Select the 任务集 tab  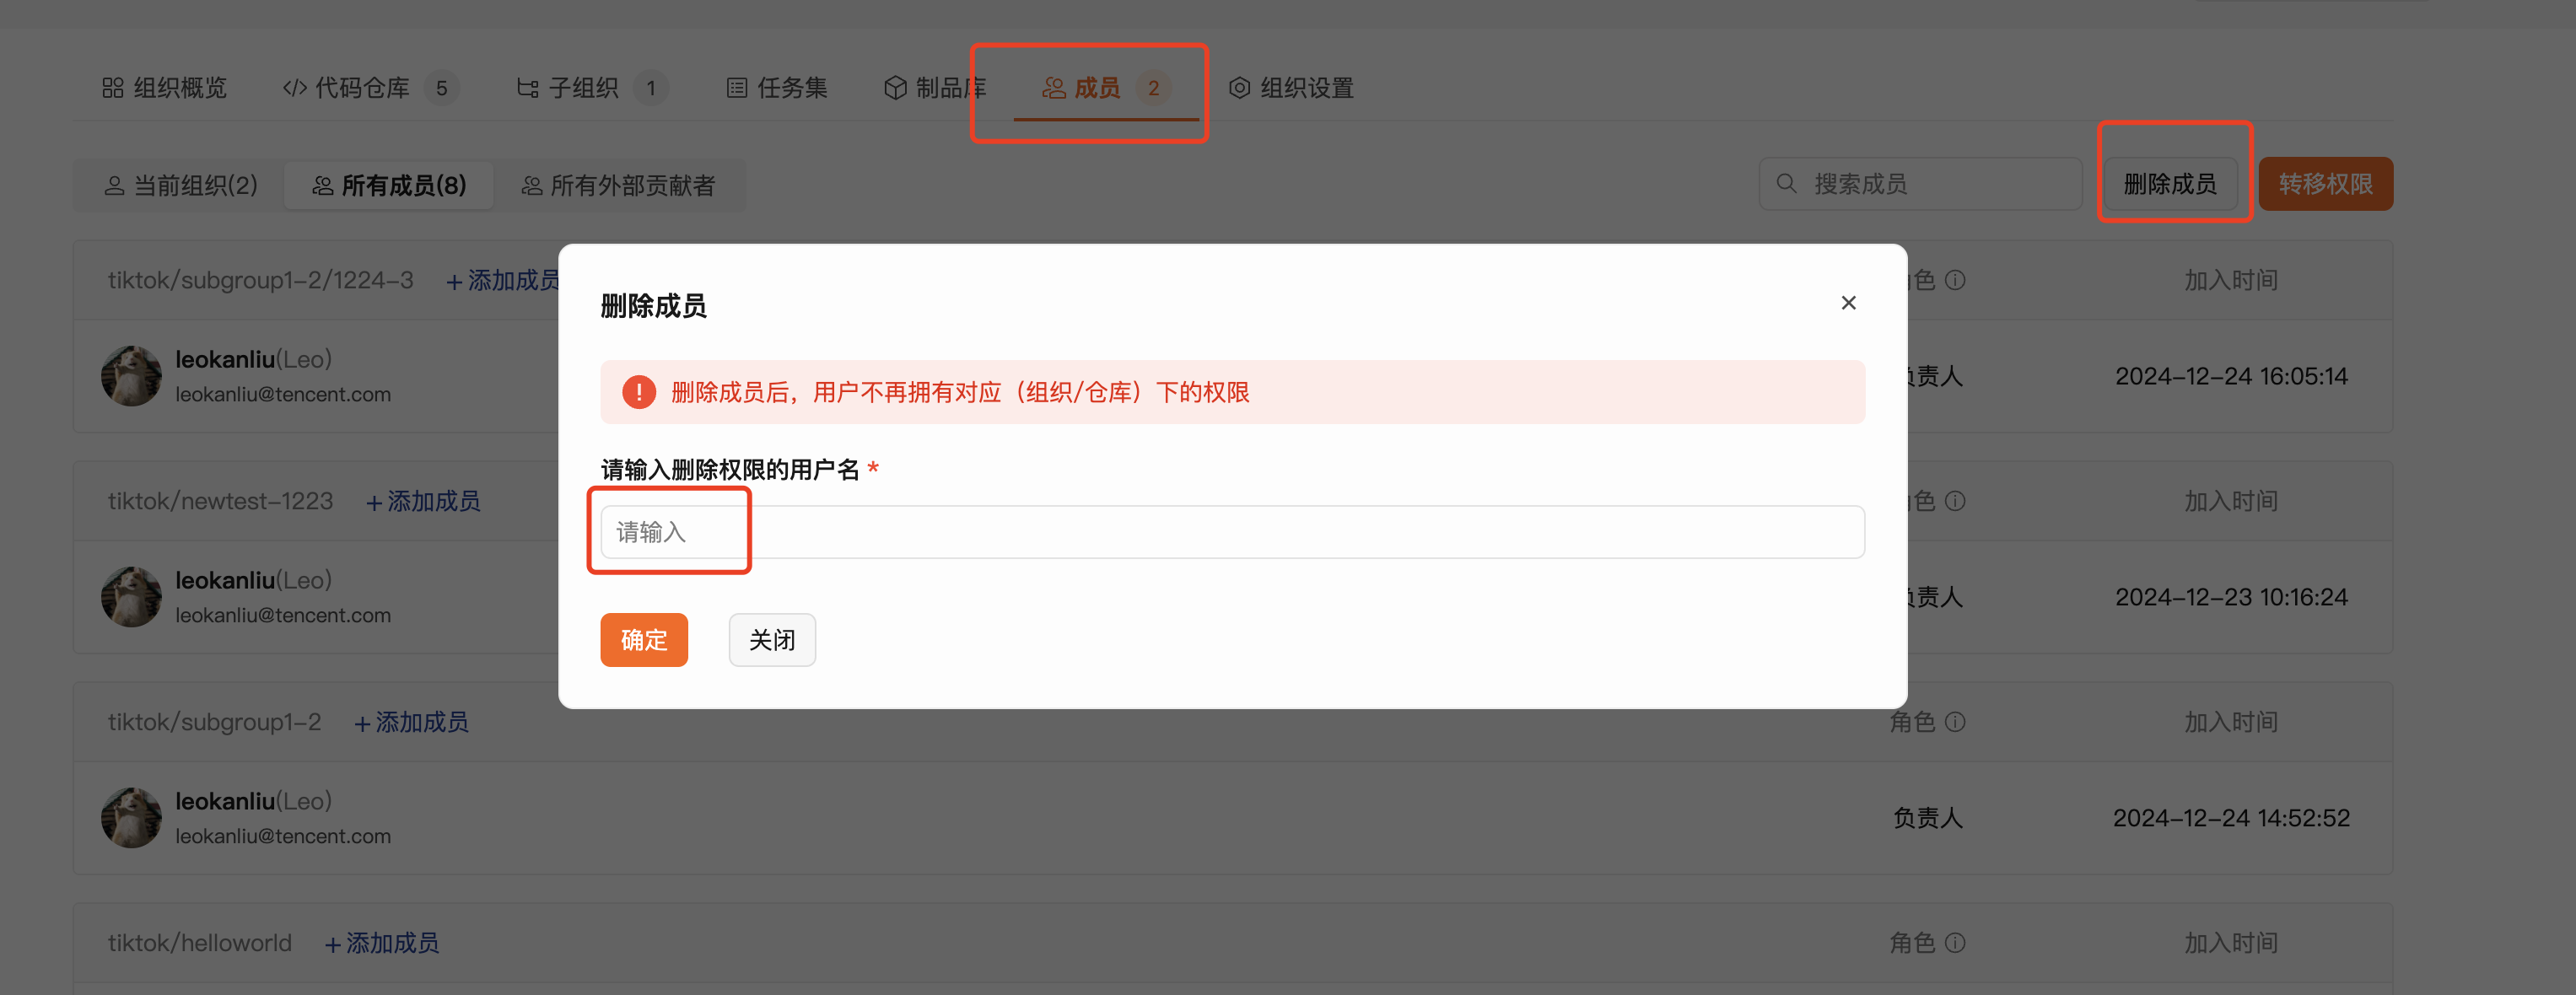point(777,88)
